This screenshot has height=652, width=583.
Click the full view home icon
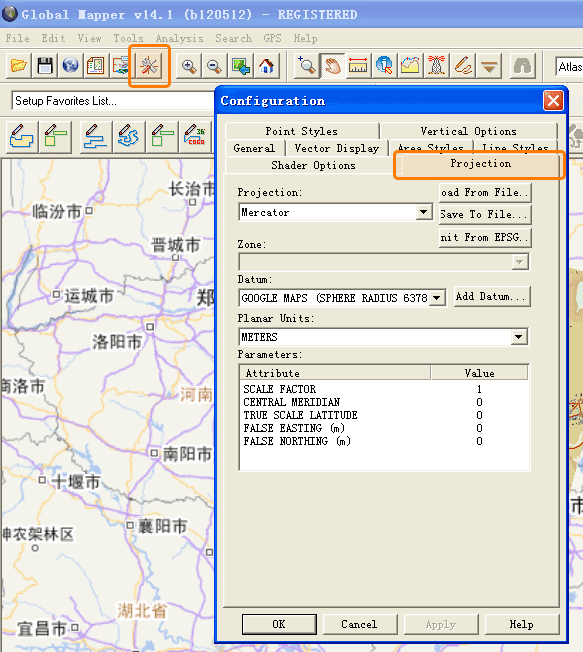pos(267,66)
